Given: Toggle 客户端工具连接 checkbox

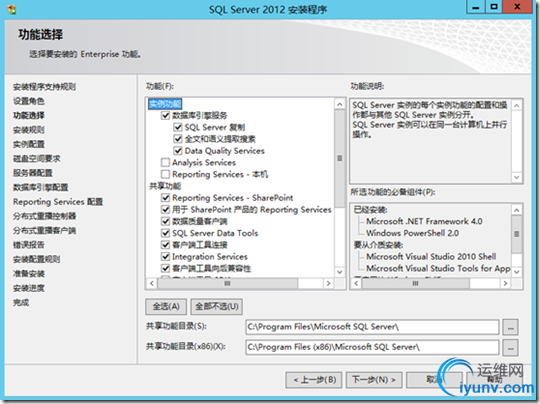Looking at the screenshot, I should tap(166, 245).
